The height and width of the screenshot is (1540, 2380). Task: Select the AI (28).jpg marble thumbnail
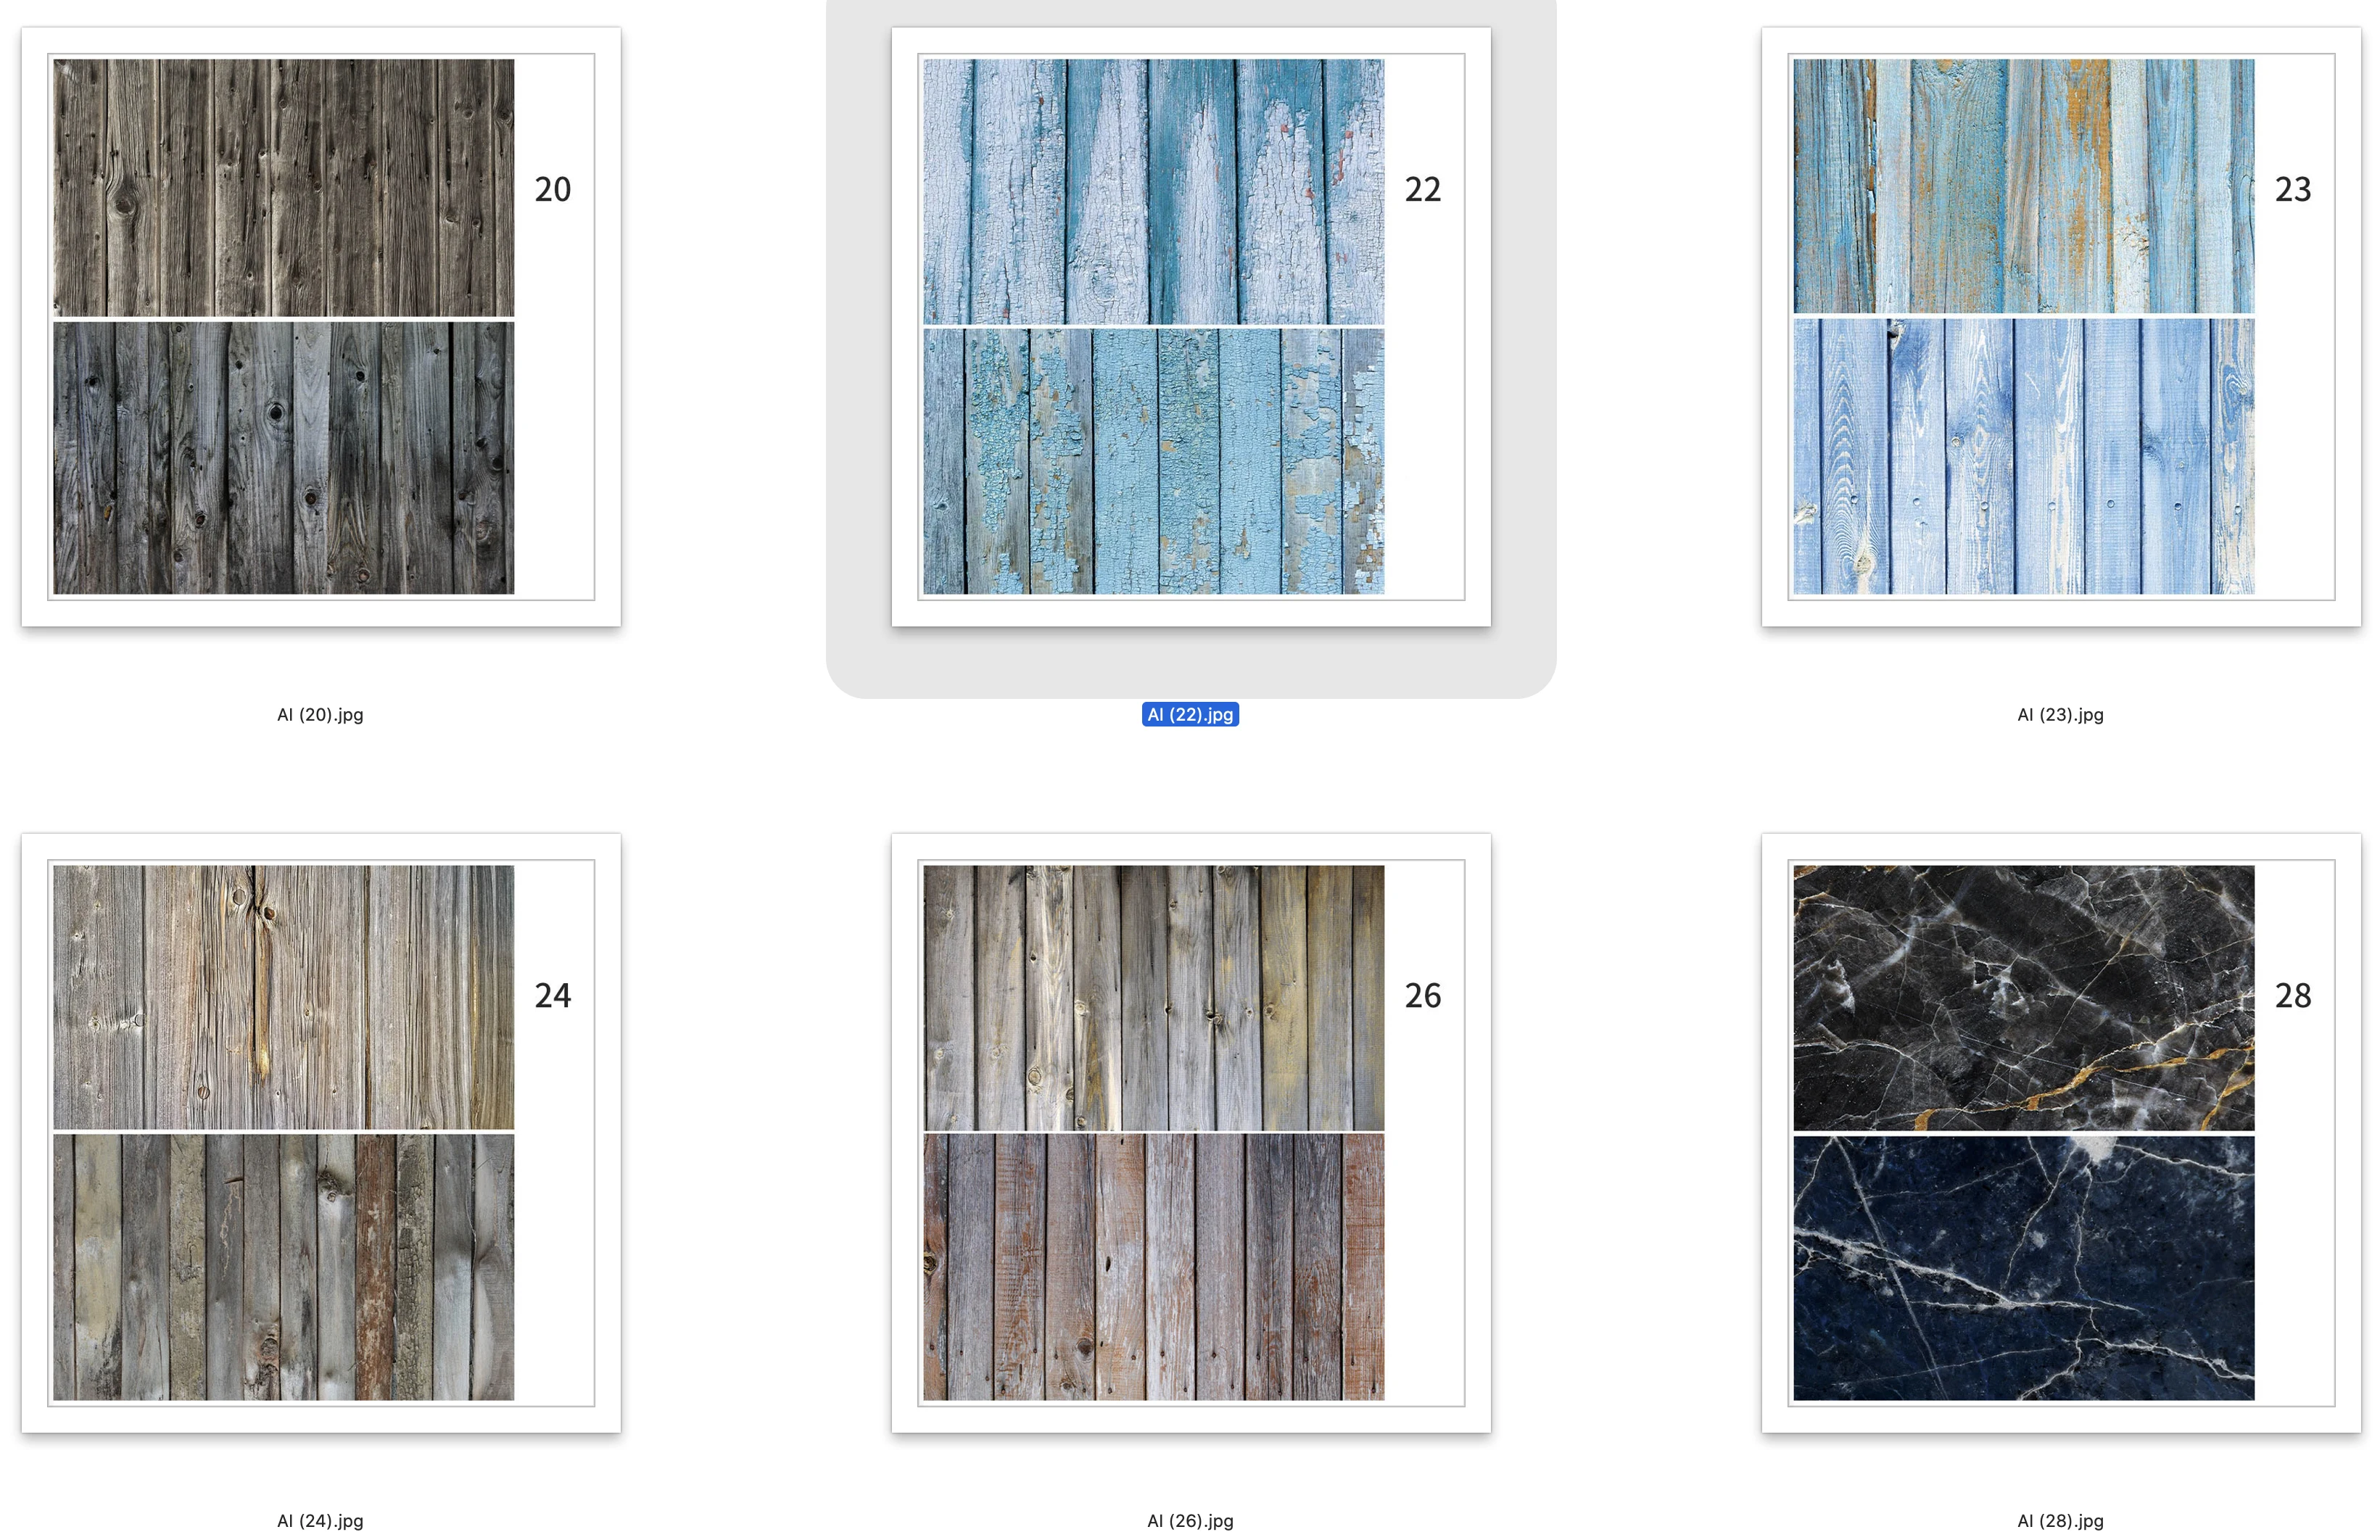pyautogui.click(x=2061, y=1133)
